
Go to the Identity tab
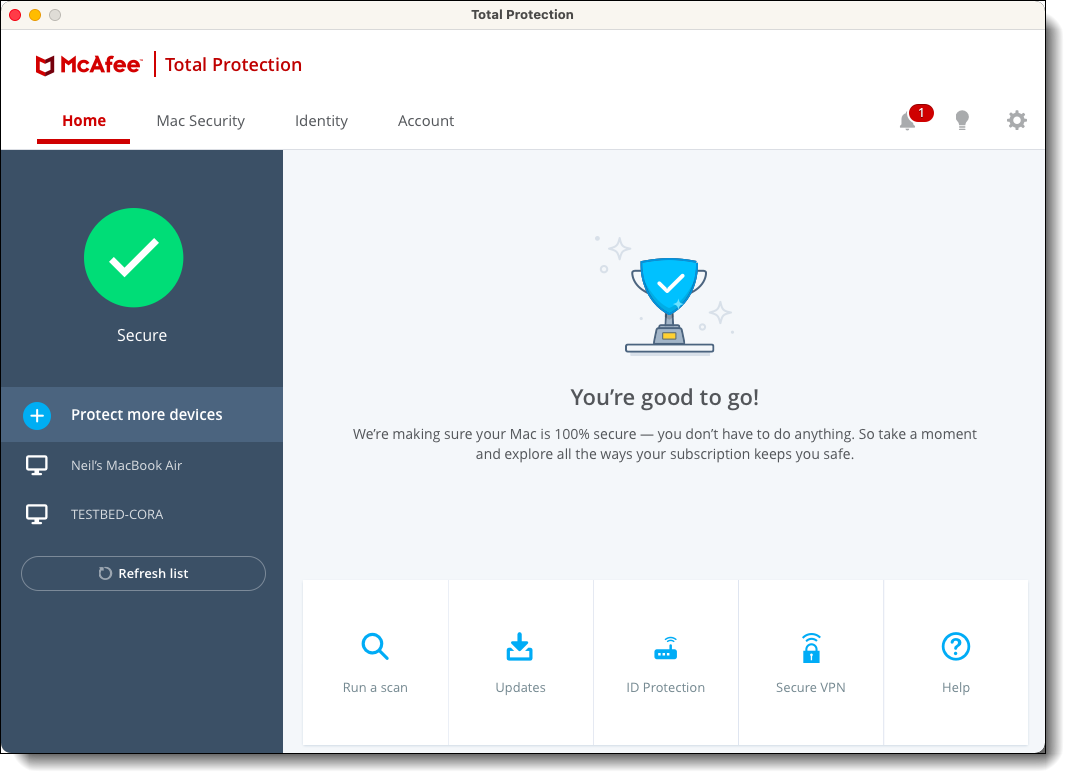[321, 121]
